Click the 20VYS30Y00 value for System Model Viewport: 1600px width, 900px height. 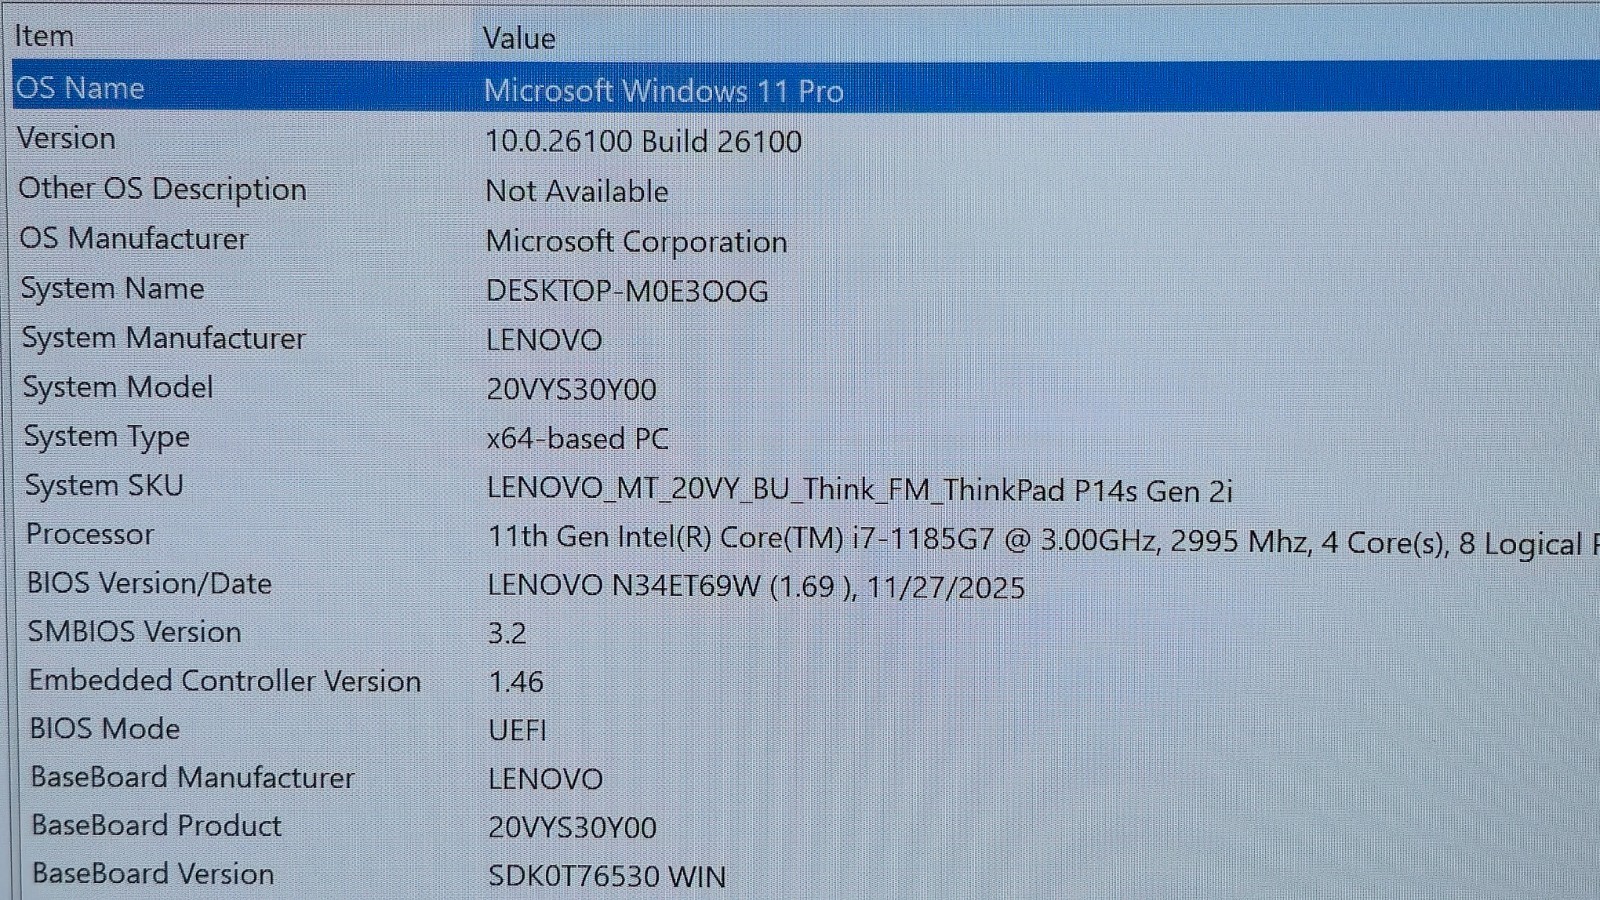point(571,389)
